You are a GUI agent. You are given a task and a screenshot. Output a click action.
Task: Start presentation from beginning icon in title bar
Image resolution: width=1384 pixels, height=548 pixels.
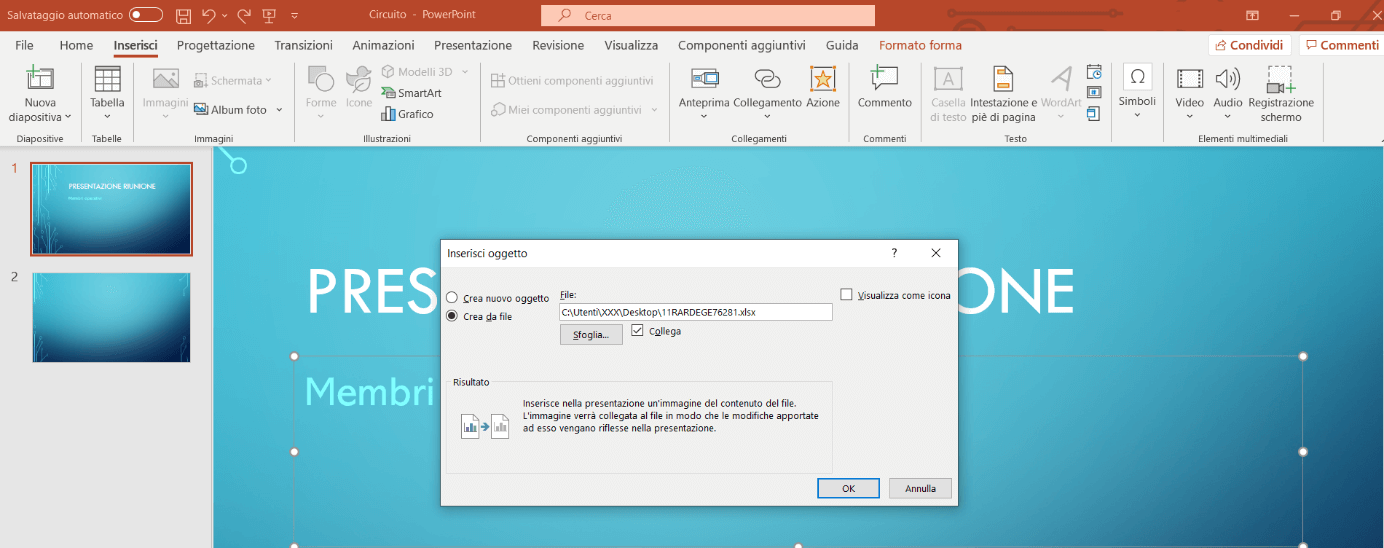[268, 16]
